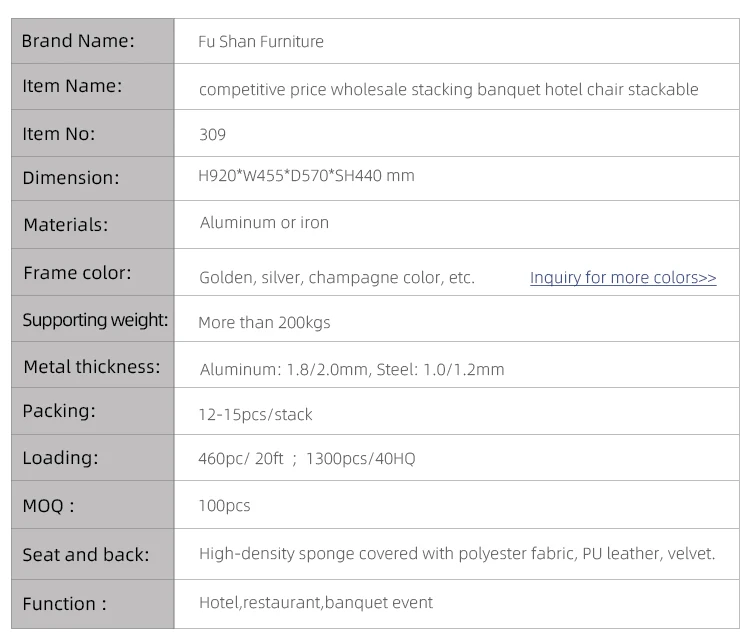The width and height of the screenshot is (750, 641).
Task: Select the 'Function :' label
Action: click(65, 604)
